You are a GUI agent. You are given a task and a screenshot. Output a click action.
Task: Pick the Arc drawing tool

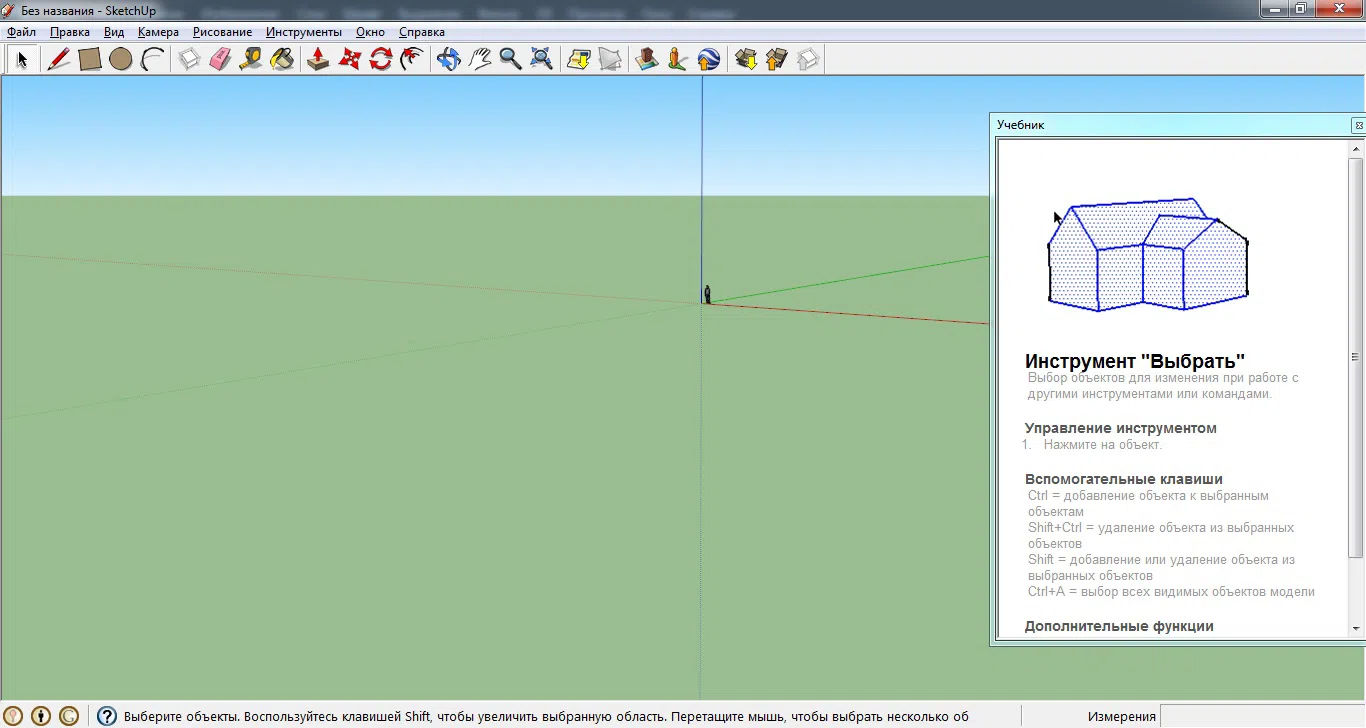152,59
